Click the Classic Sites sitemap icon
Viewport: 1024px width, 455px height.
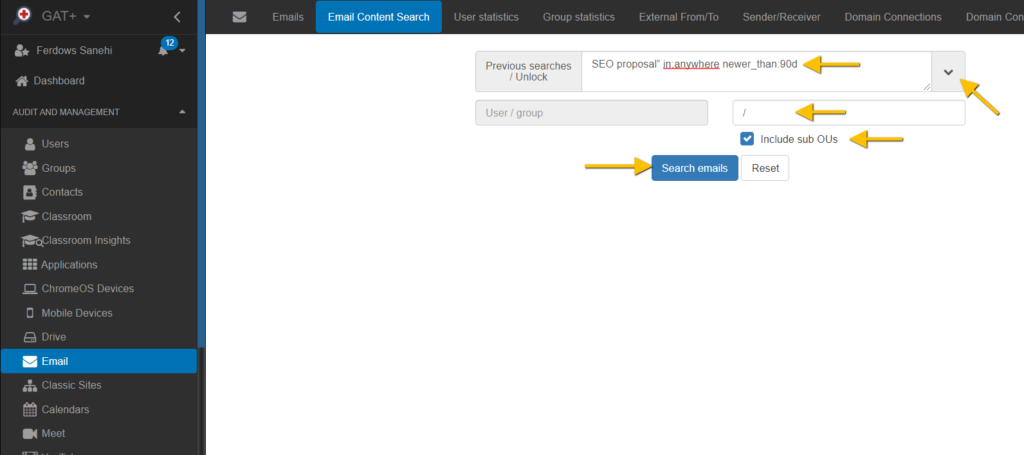29,385
